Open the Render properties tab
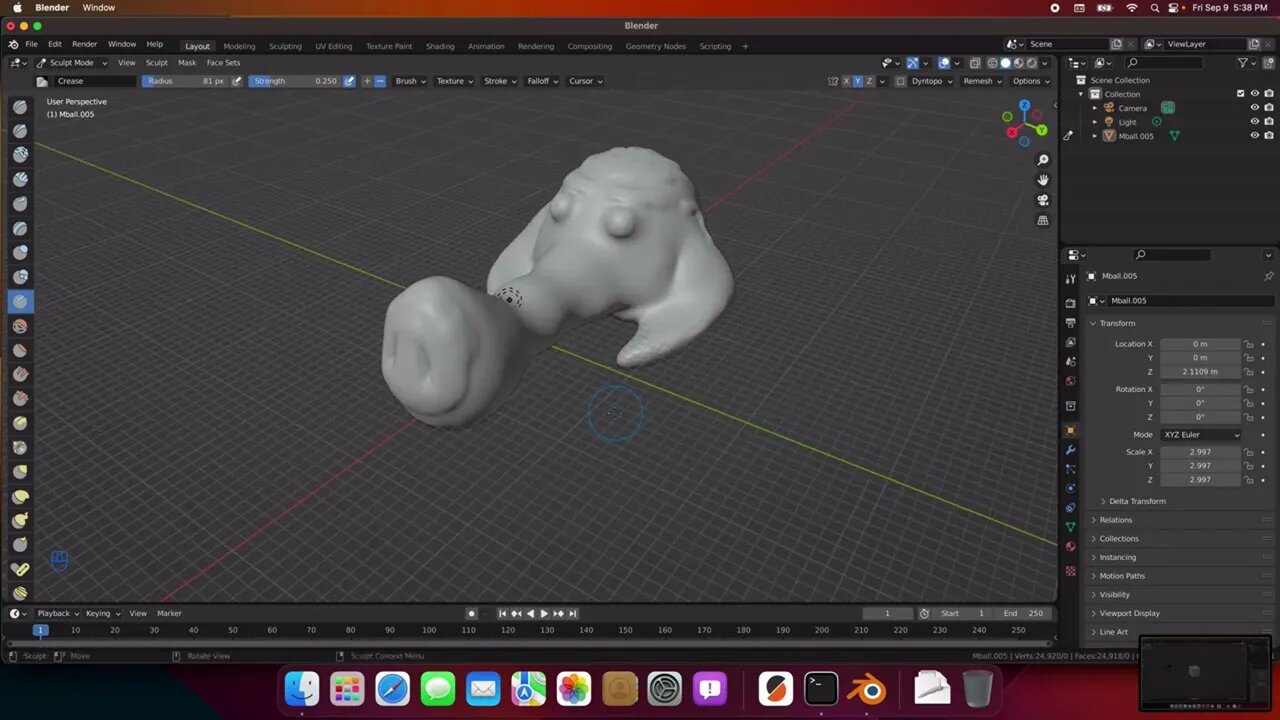This screenshot has height=720, width=1280. [x=1071, y=303]
